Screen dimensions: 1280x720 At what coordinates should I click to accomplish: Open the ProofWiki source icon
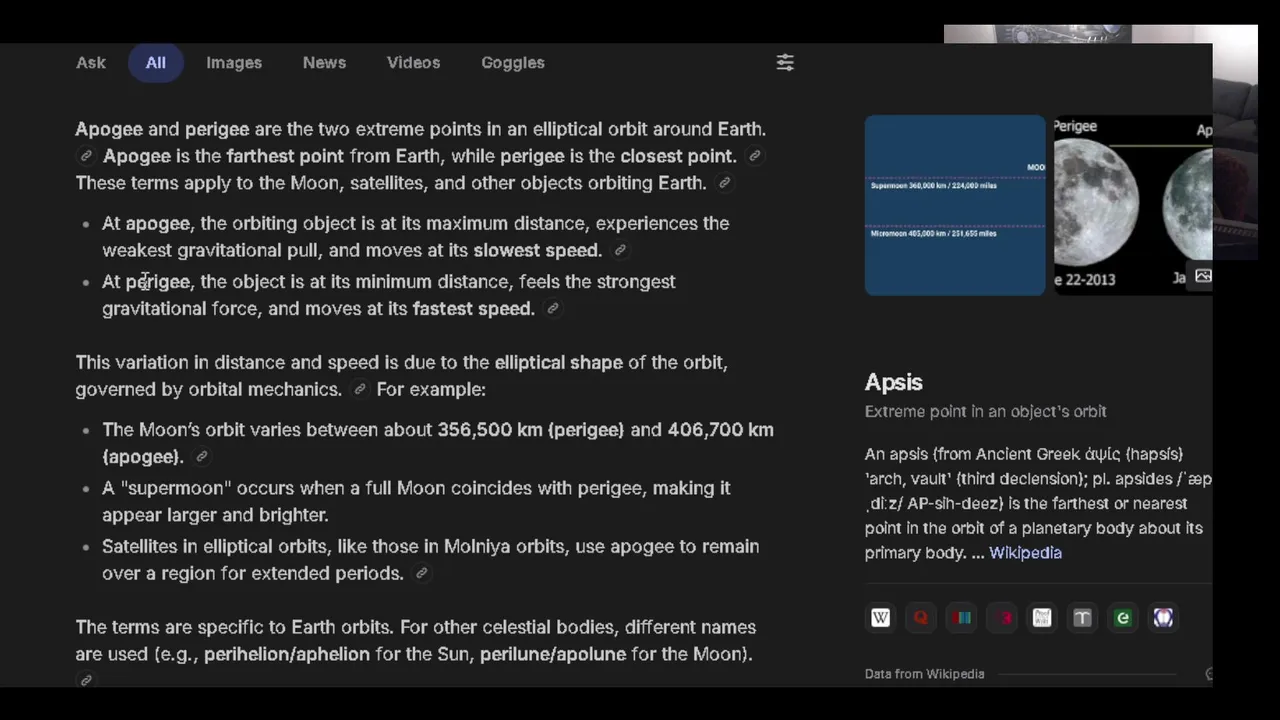[x=1042, y=618]
